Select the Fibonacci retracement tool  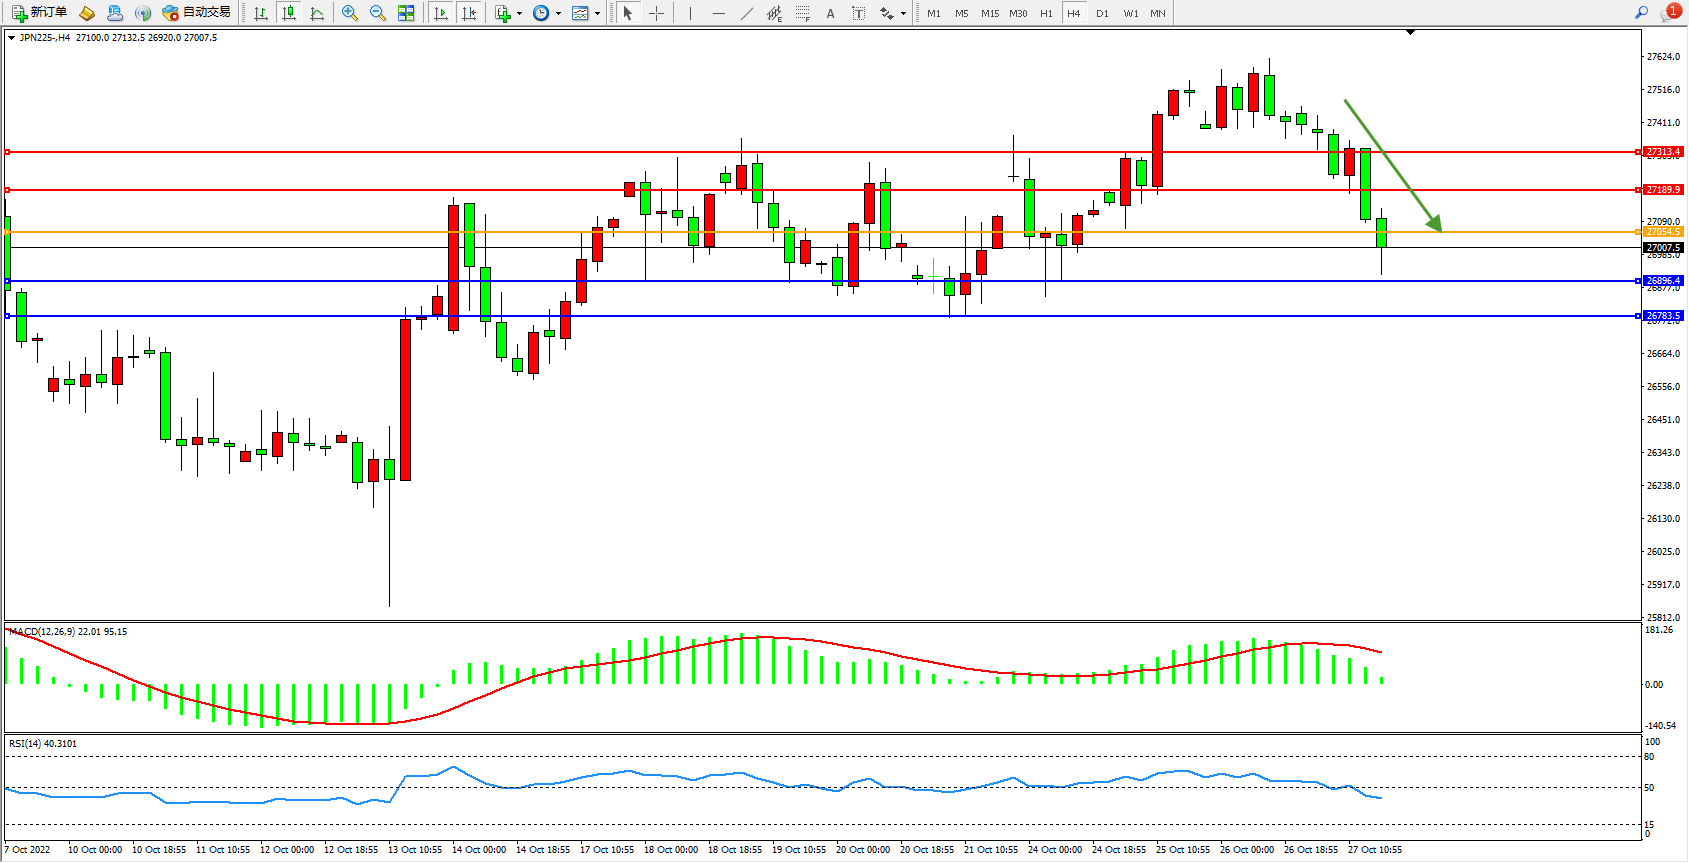click(x=803, y=13)
